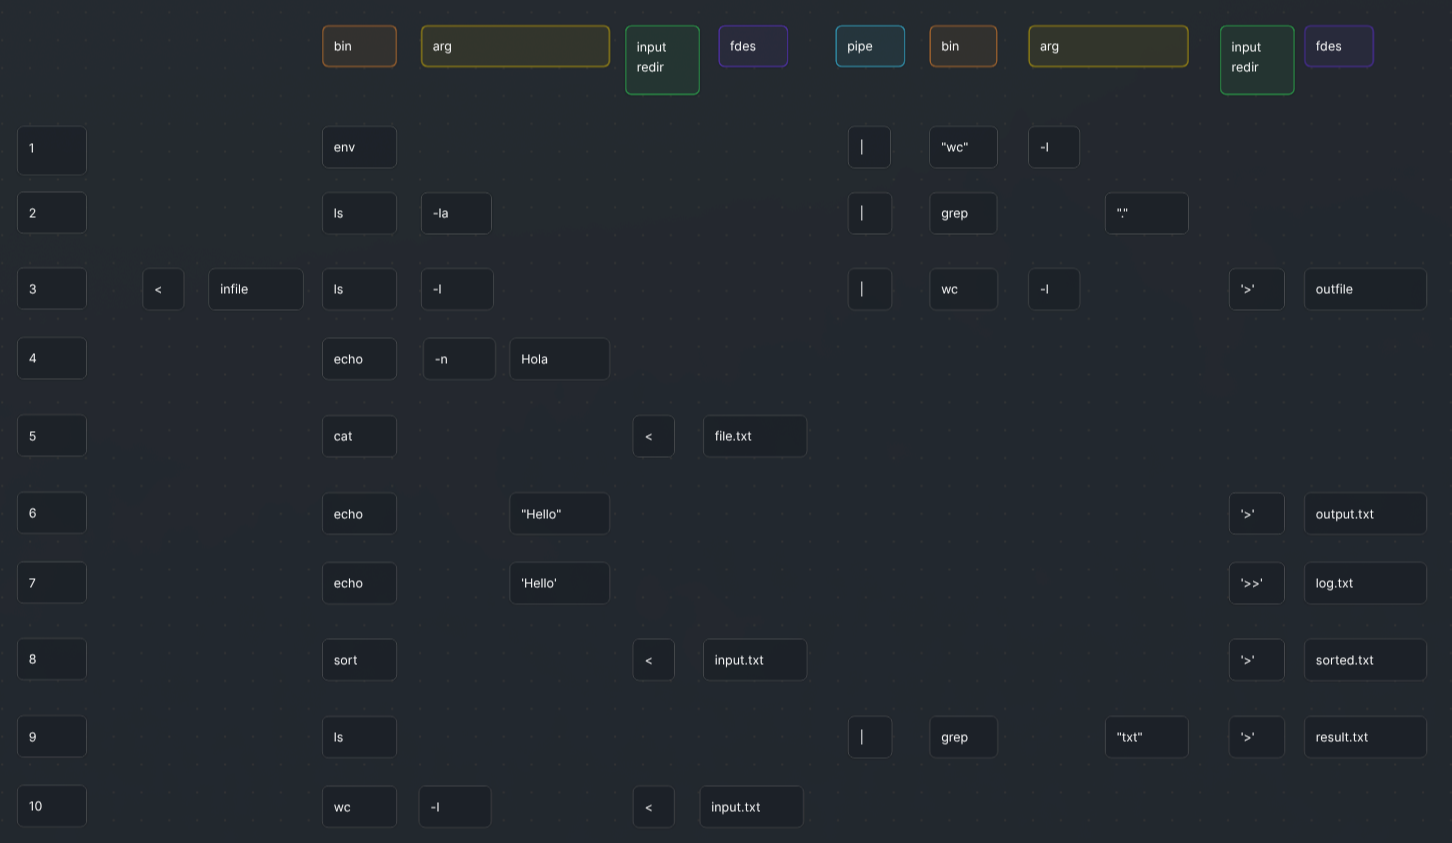This screenshot has width=1452, height=843.
Task: Select the Hola argument box
Action: (559, 359)
